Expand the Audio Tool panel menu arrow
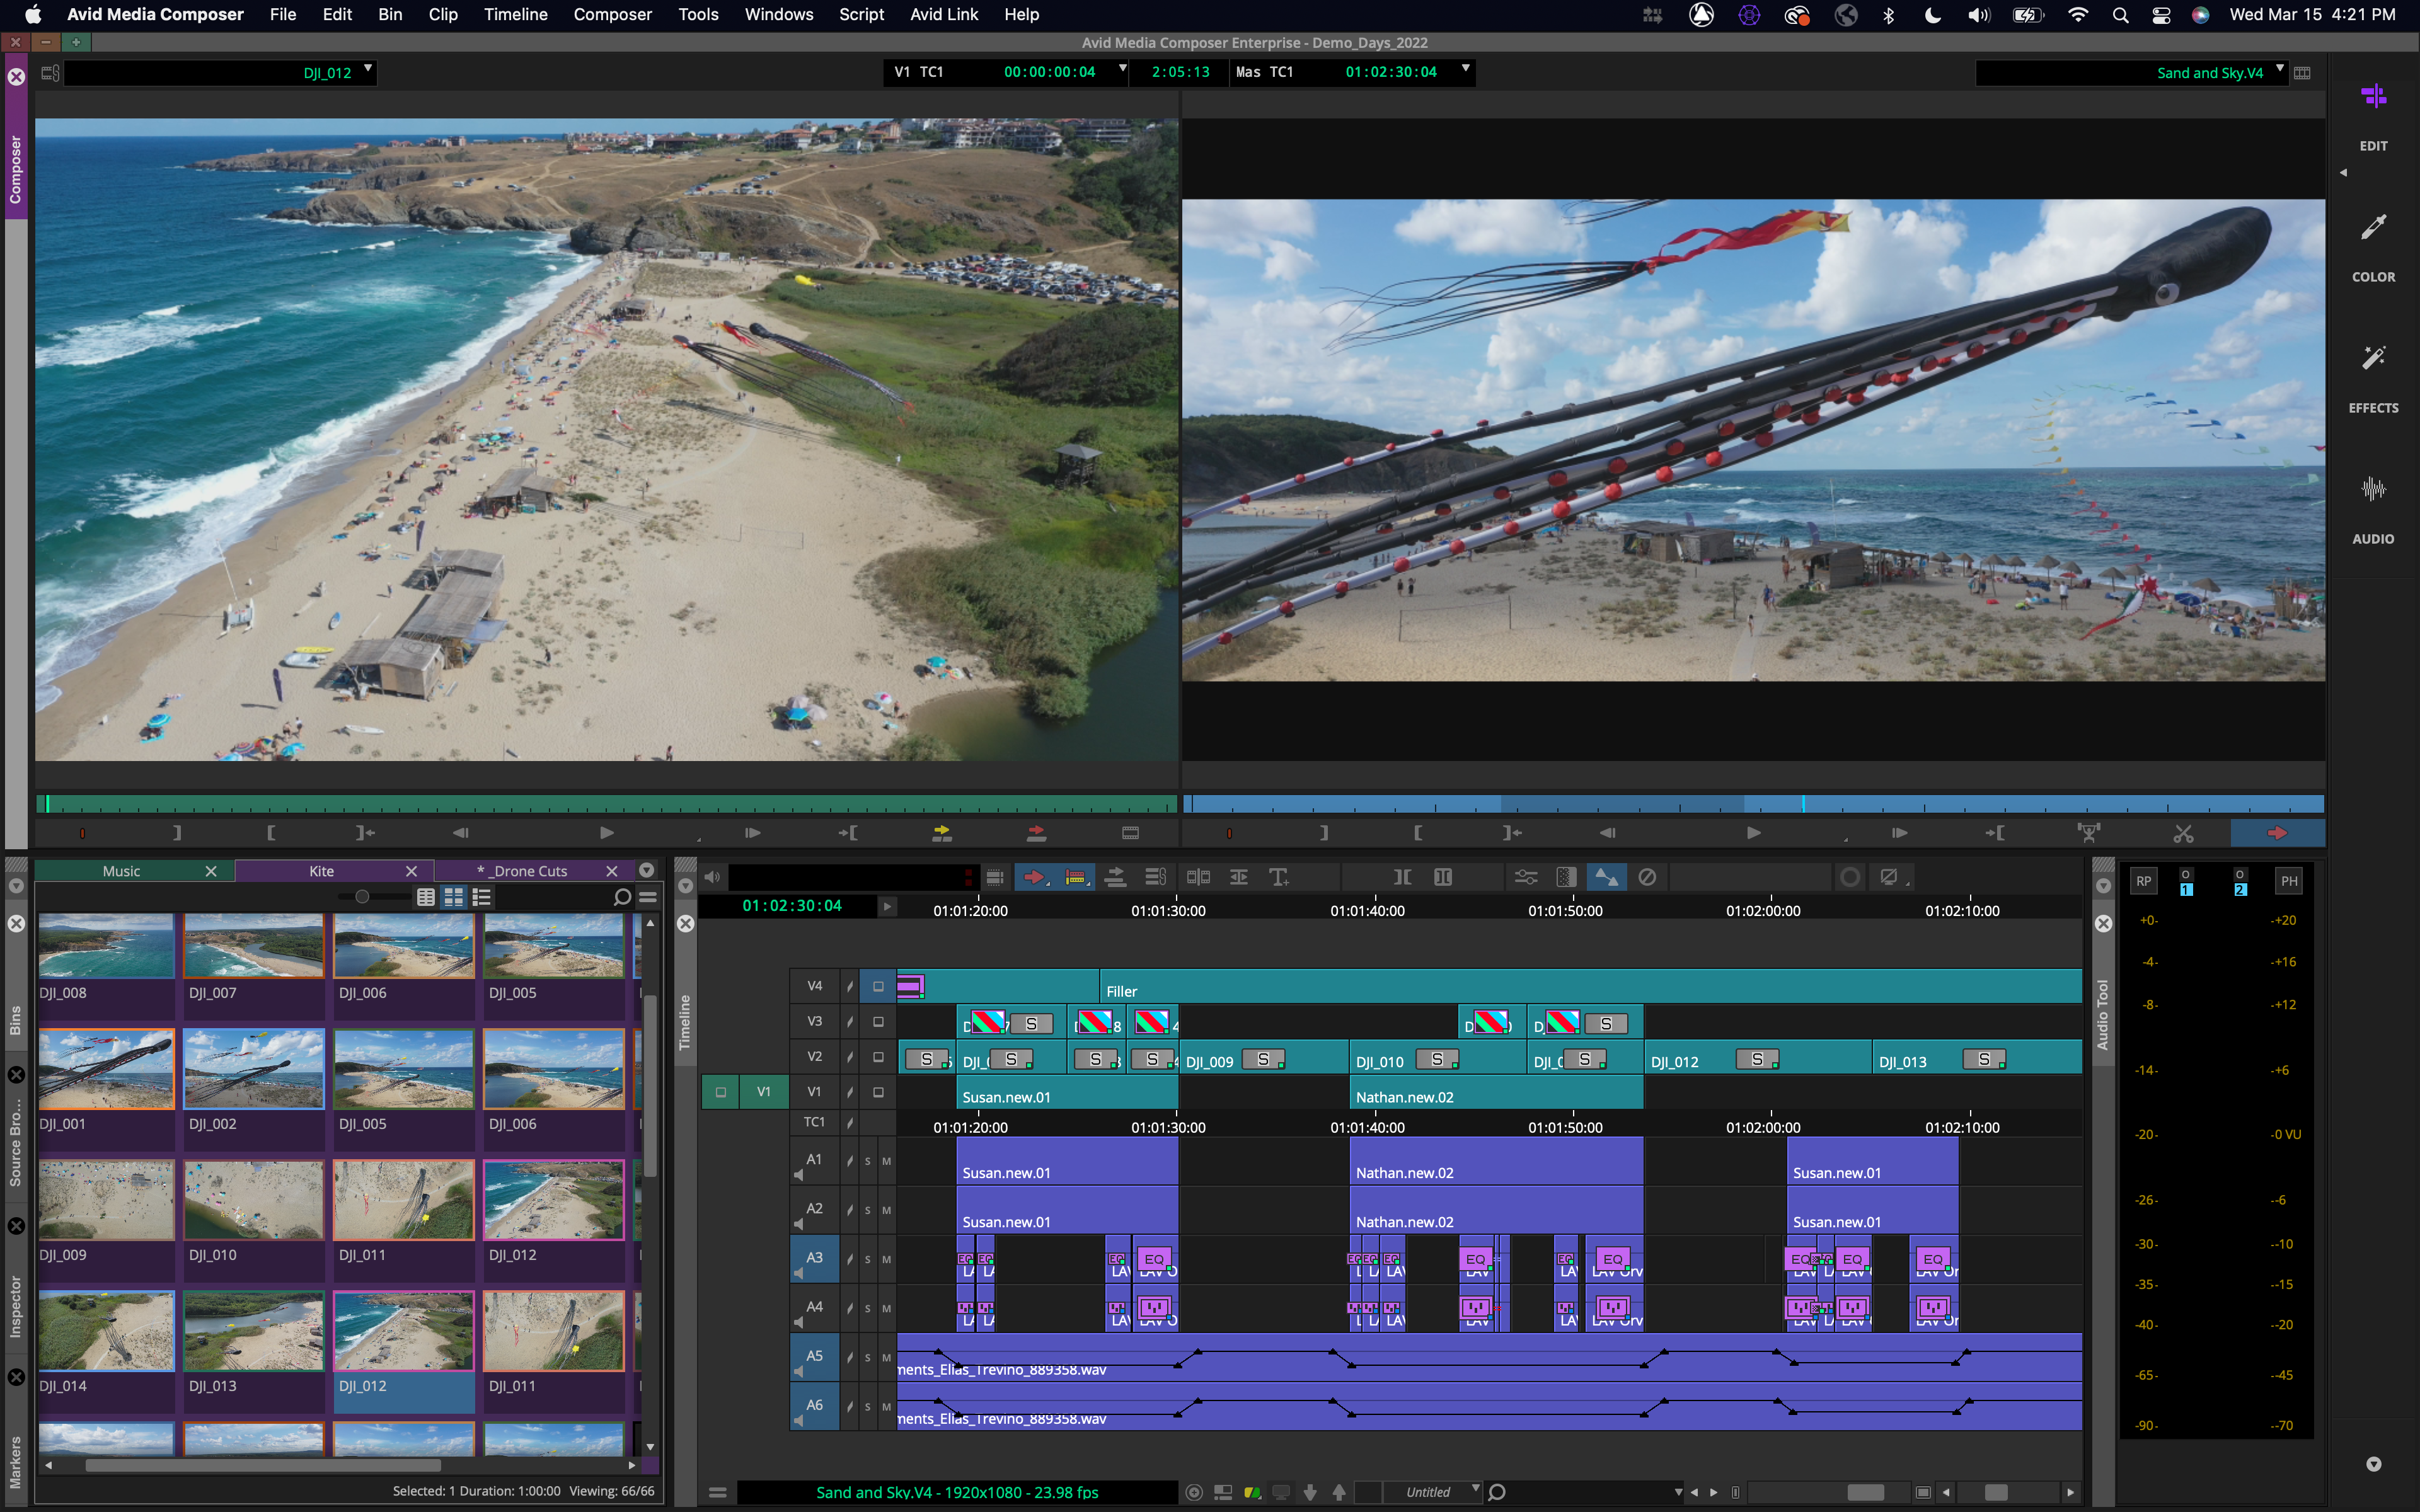2420x1512 pixels. click(2103, 886)
